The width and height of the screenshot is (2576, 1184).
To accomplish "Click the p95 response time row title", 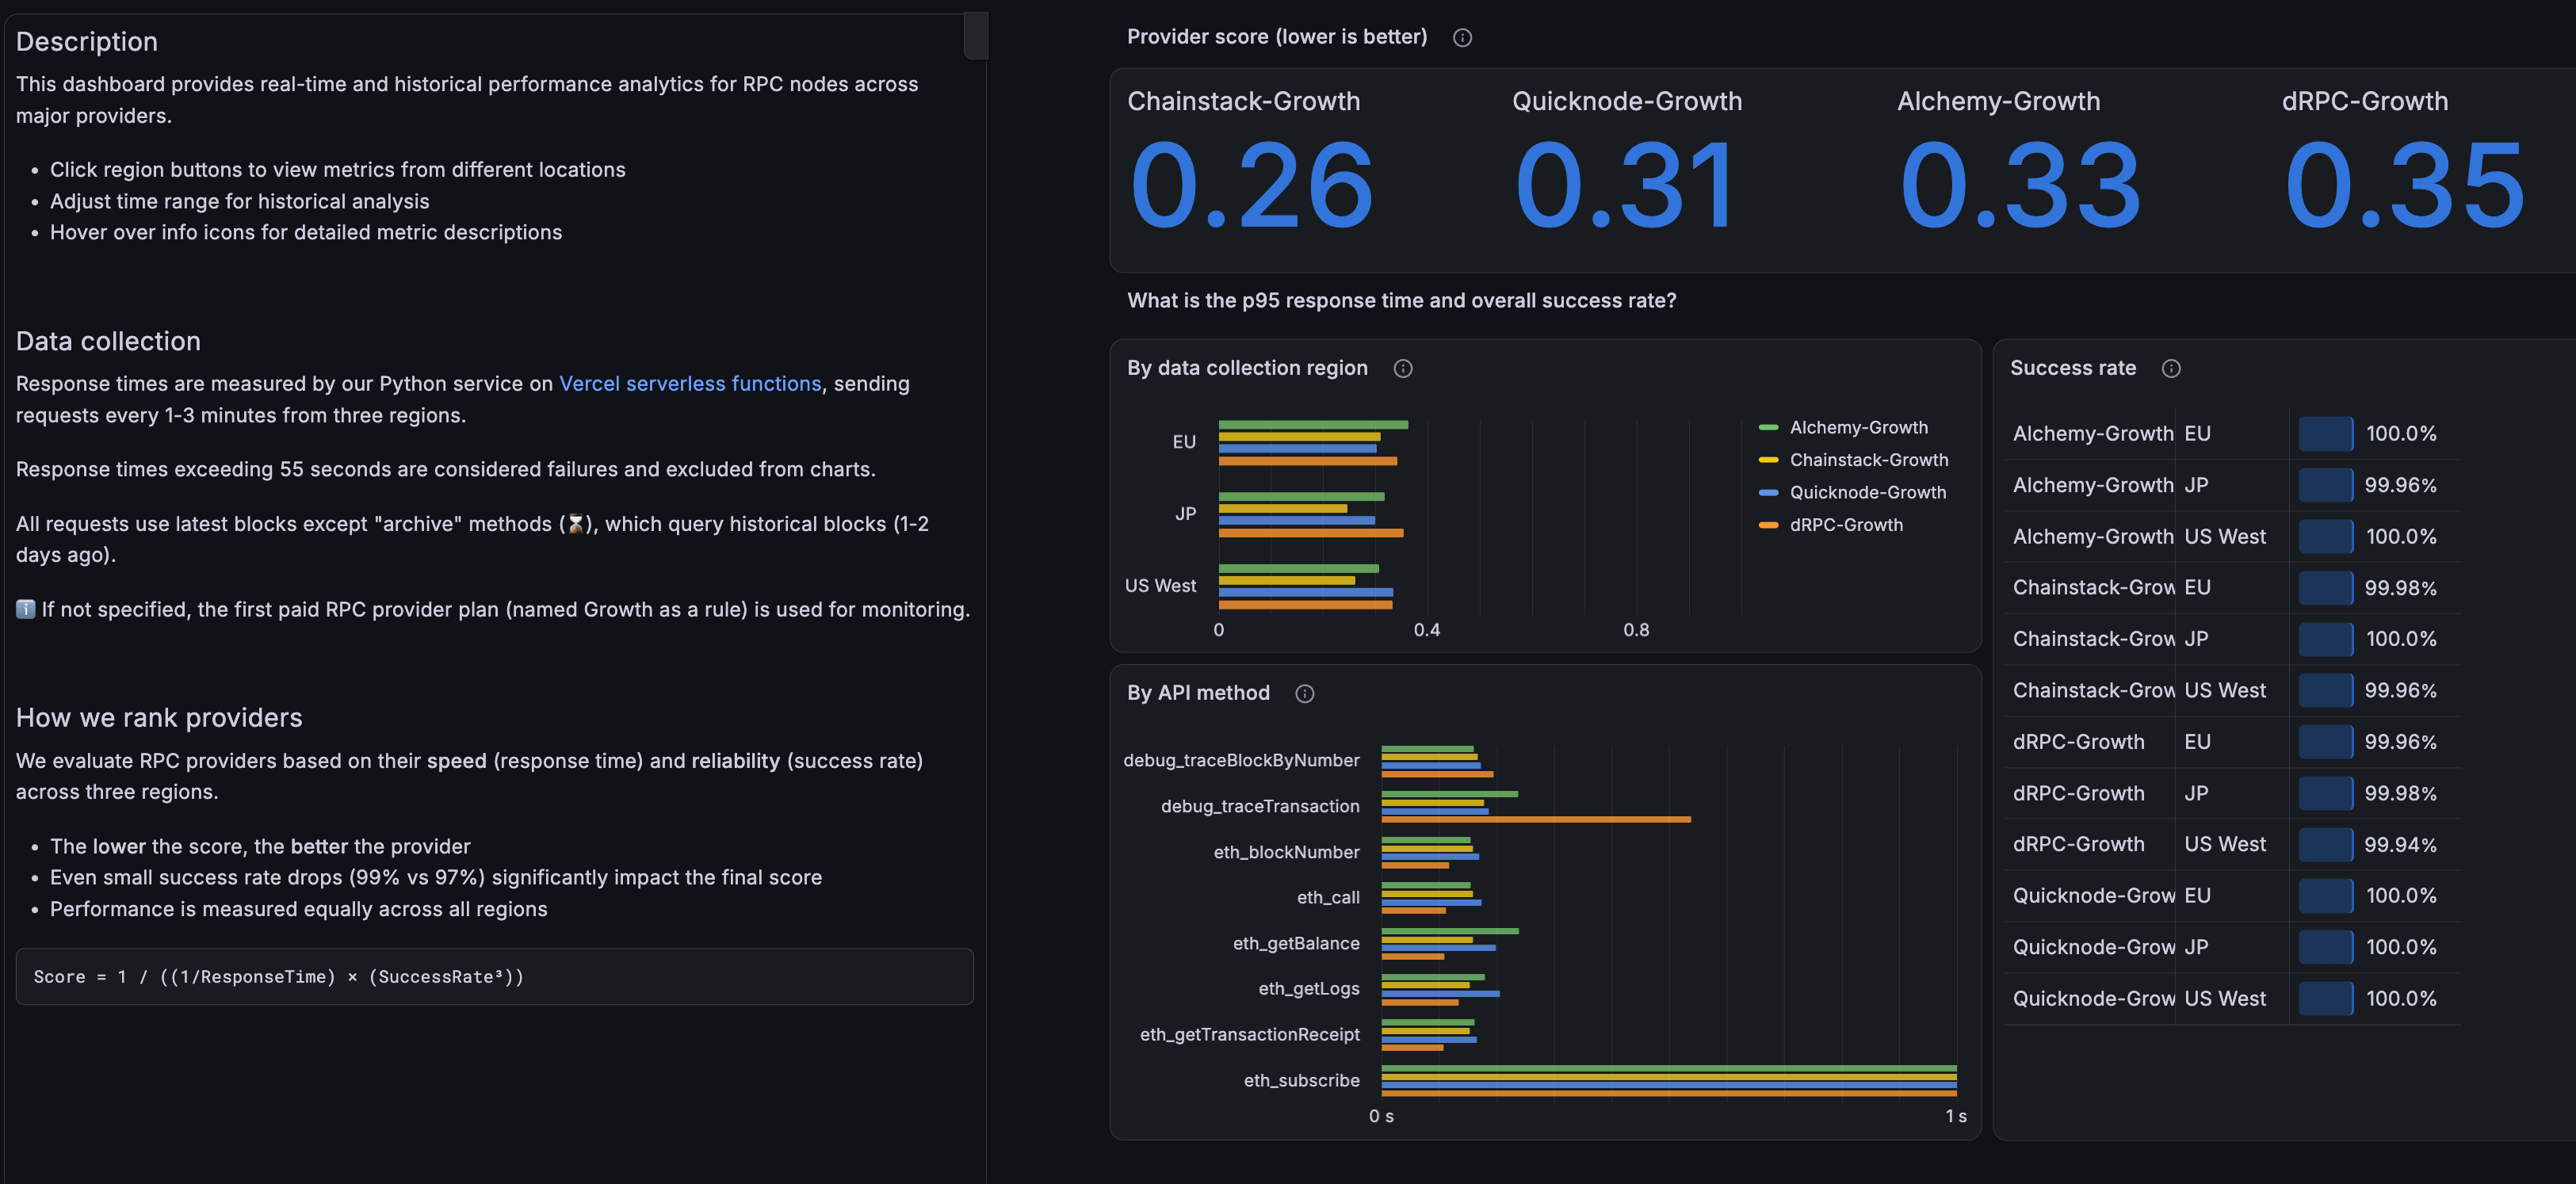I will click(x=1401, y=301).
